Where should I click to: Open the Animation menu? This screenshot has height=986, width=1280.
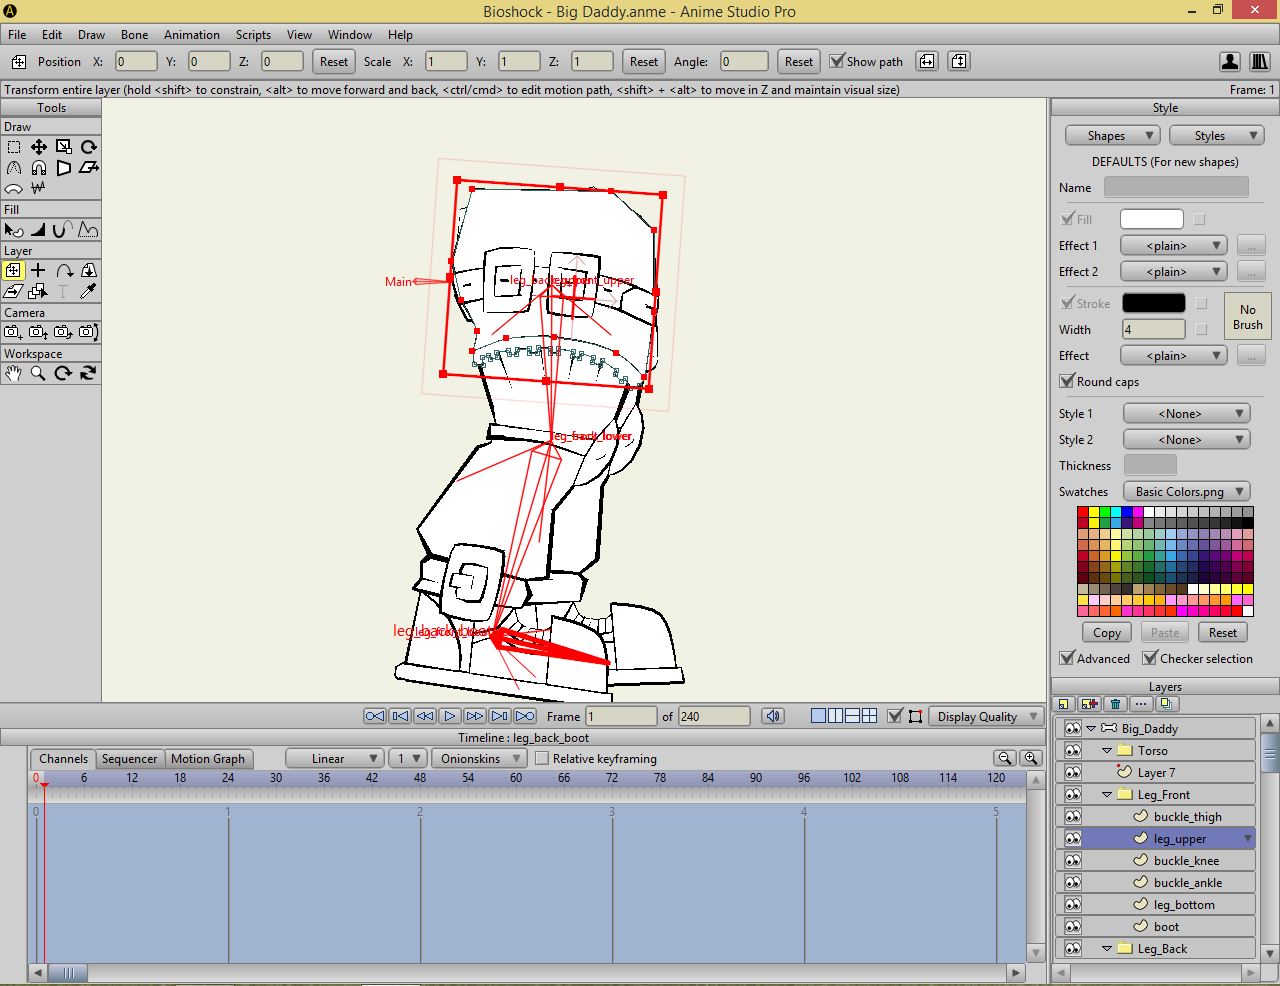click(x=192, y=35)
